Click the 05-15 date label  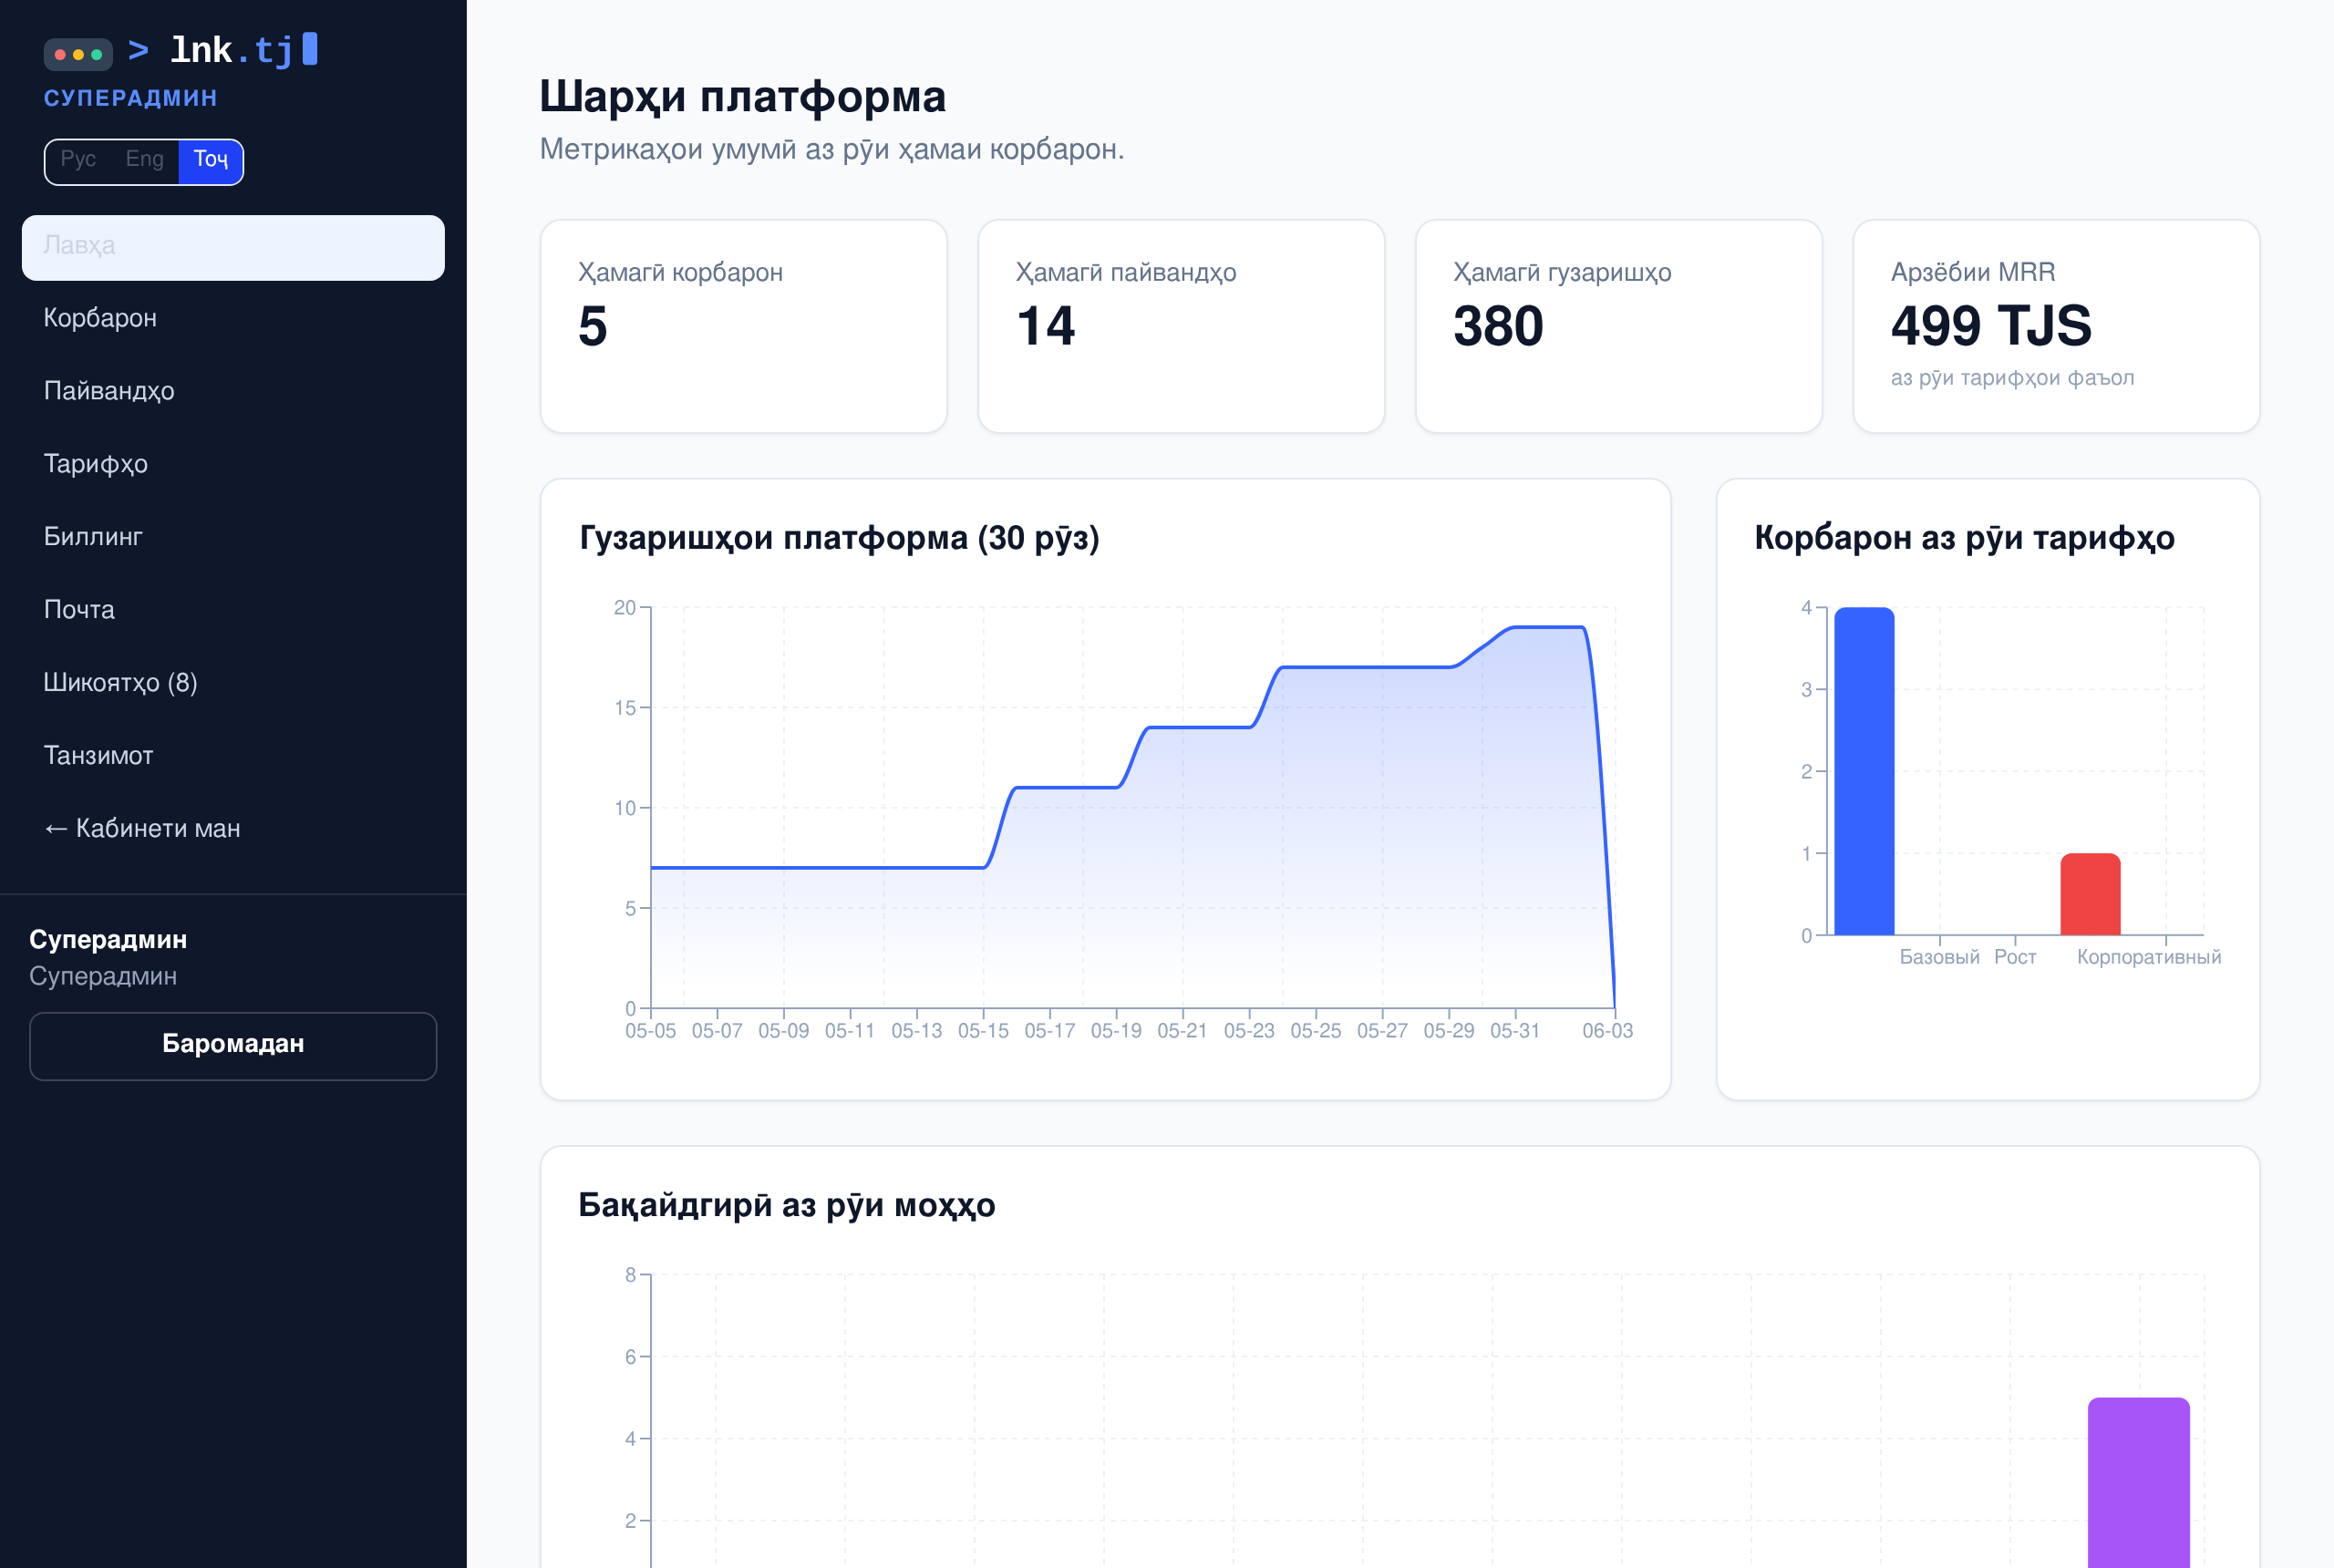983,1031
